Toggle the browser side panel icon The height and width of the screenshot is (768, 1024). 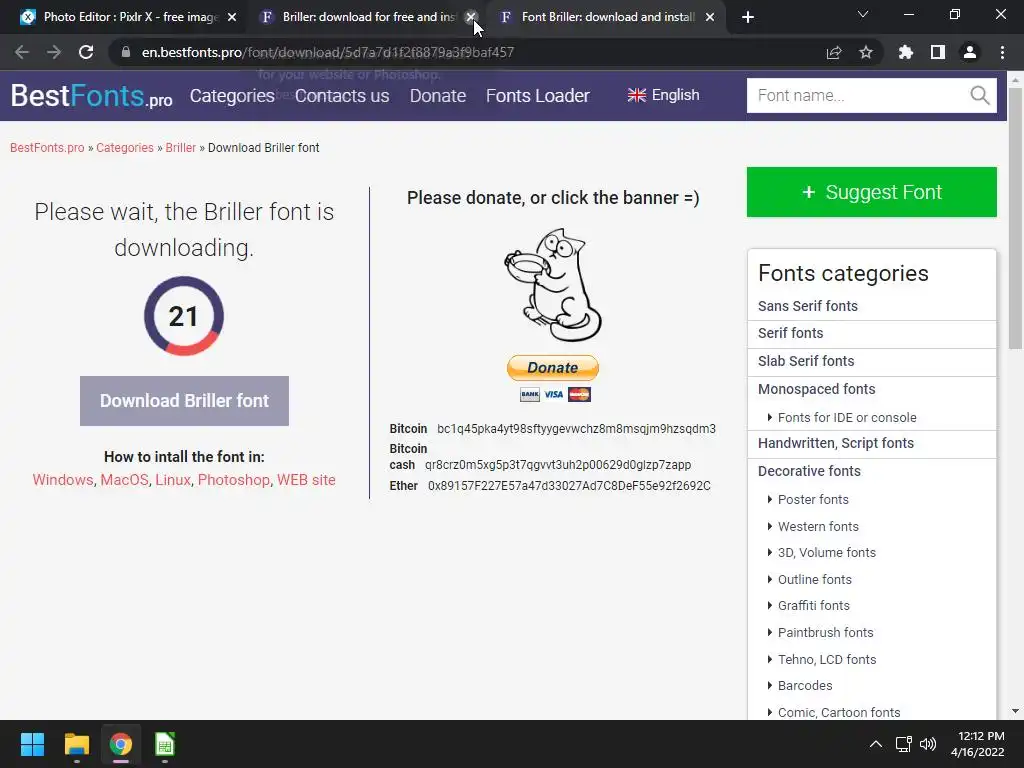pyautogui.click(x=938, y=52)
